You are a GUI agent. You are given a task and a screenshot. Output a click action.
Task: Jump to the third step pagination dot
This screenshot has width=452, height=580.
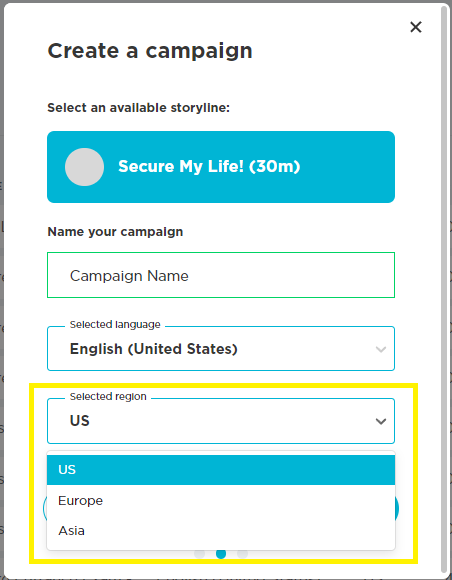pyautogui.click(x=242, y=554)
